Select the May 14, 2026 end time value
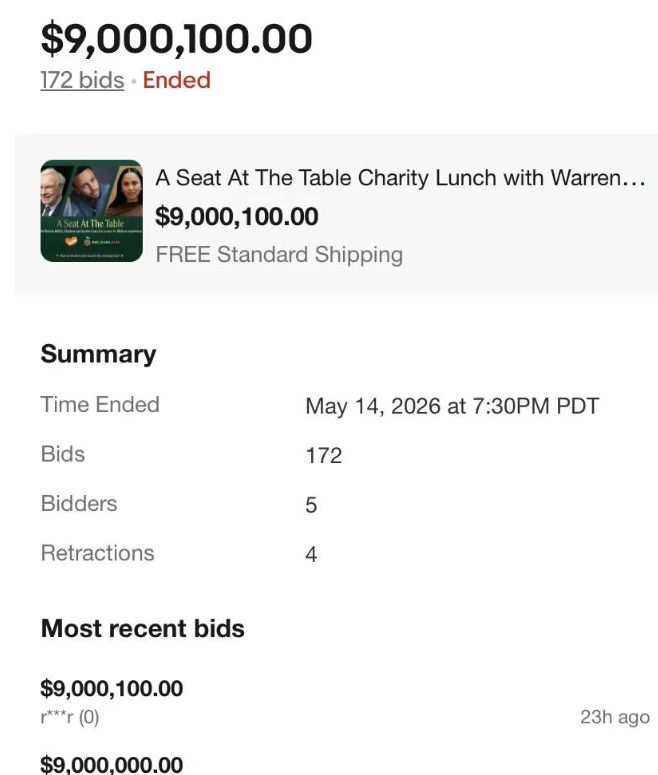 click(x=452, y=406)
